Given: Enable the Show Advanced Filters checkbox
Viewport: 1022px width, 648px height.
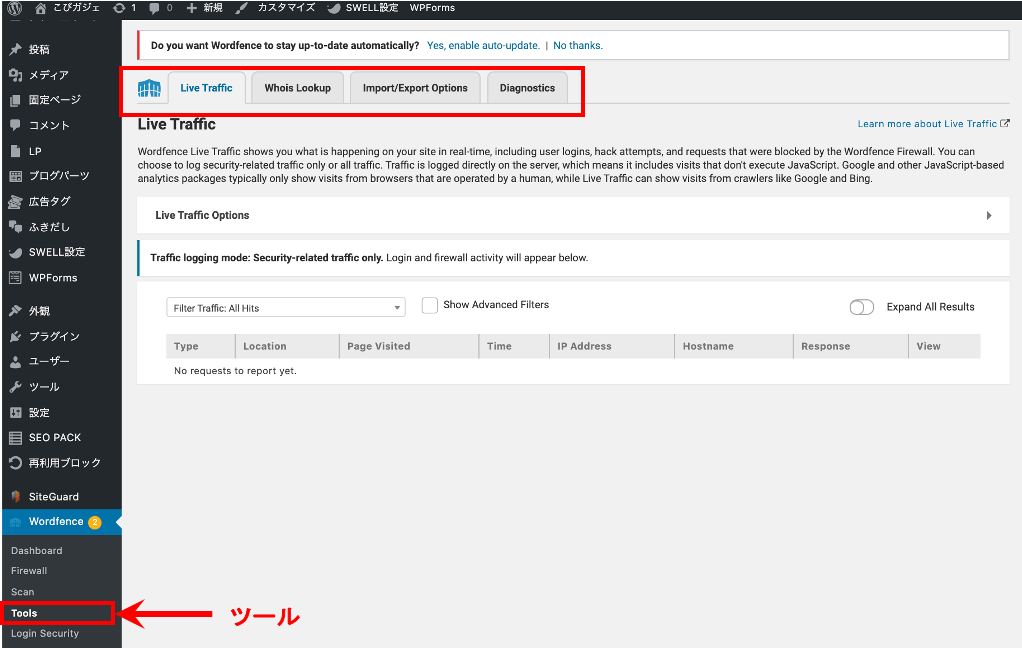Looking at the screenshot, I should pyautogui.click(x=430, y=305).
